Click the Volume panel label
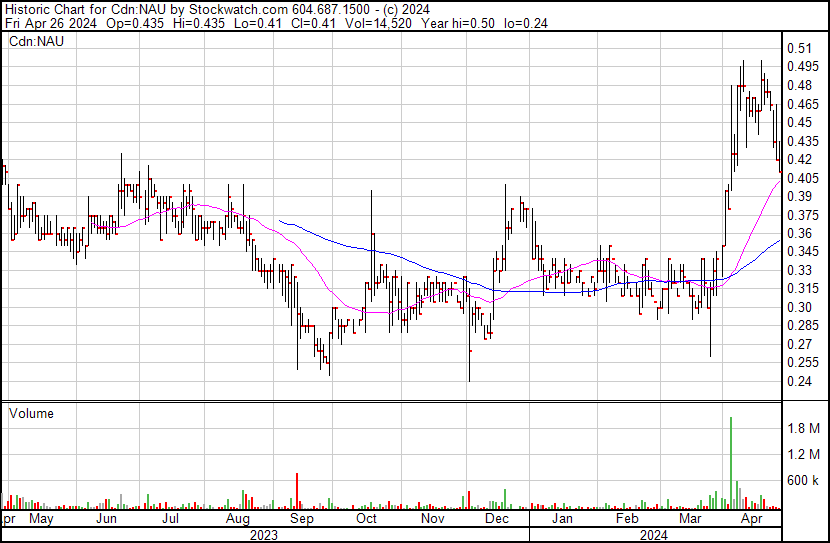 [31, 413]
